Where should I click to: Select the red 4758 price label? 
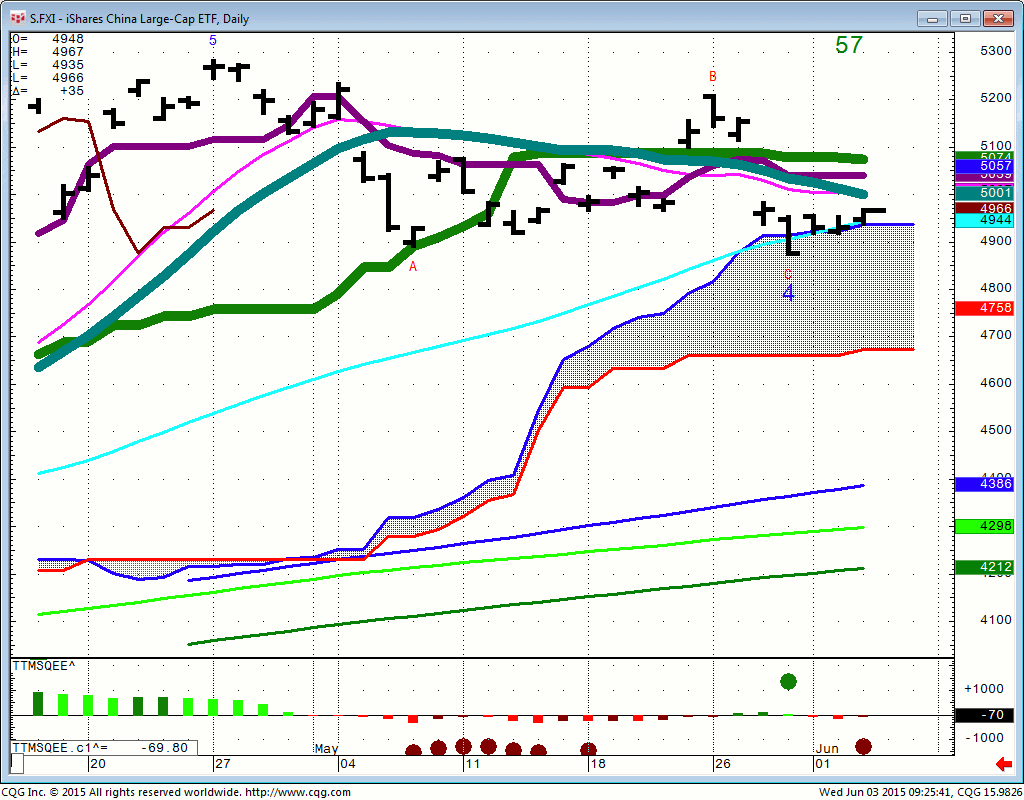(x=984, y=308)
